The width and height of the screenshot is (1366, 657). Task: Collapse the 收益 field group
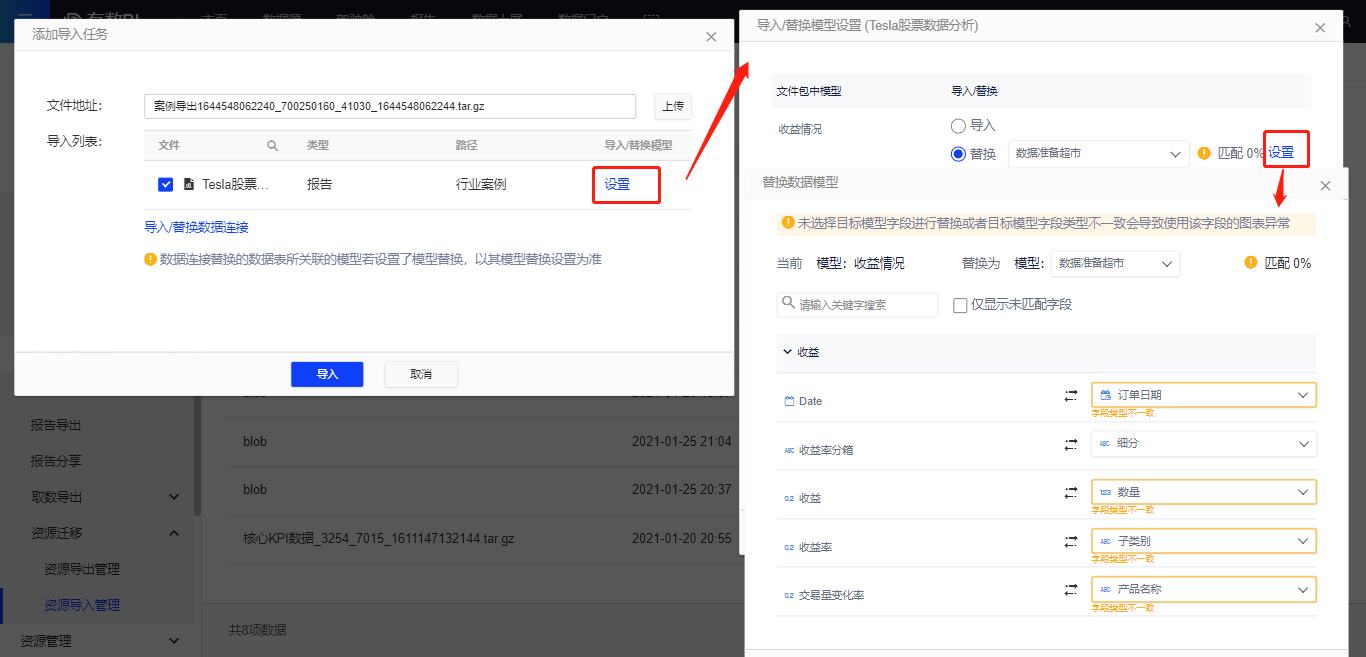(x=789, y=351)
